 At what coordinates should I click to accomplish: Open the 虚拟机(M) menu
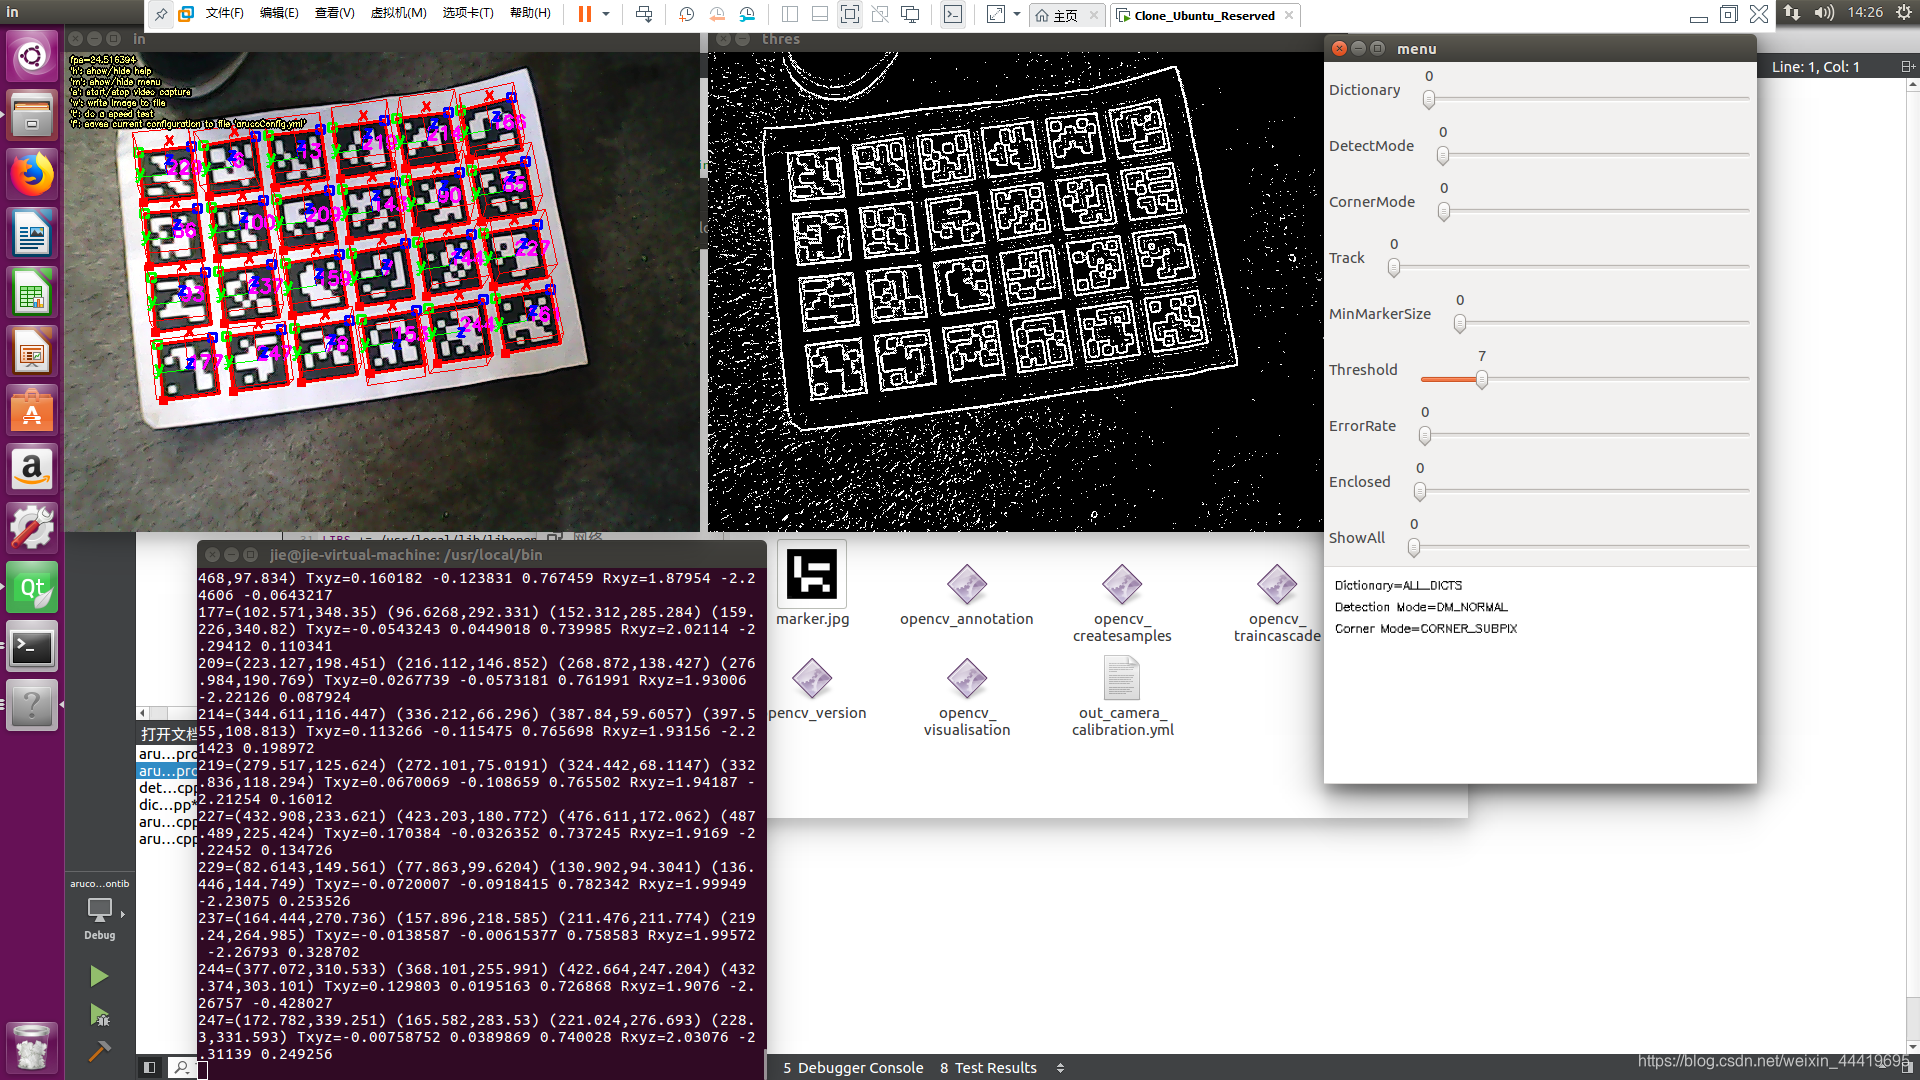(x=398, y=14)
